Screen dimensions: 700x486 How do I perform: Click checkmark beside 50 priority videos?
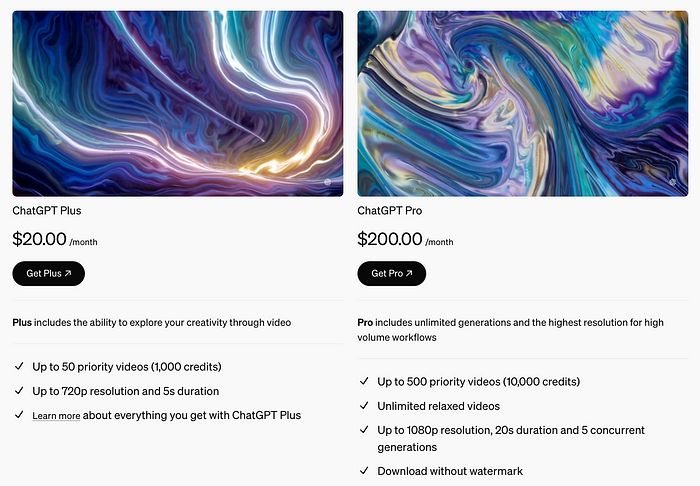(x=19, y=366)
